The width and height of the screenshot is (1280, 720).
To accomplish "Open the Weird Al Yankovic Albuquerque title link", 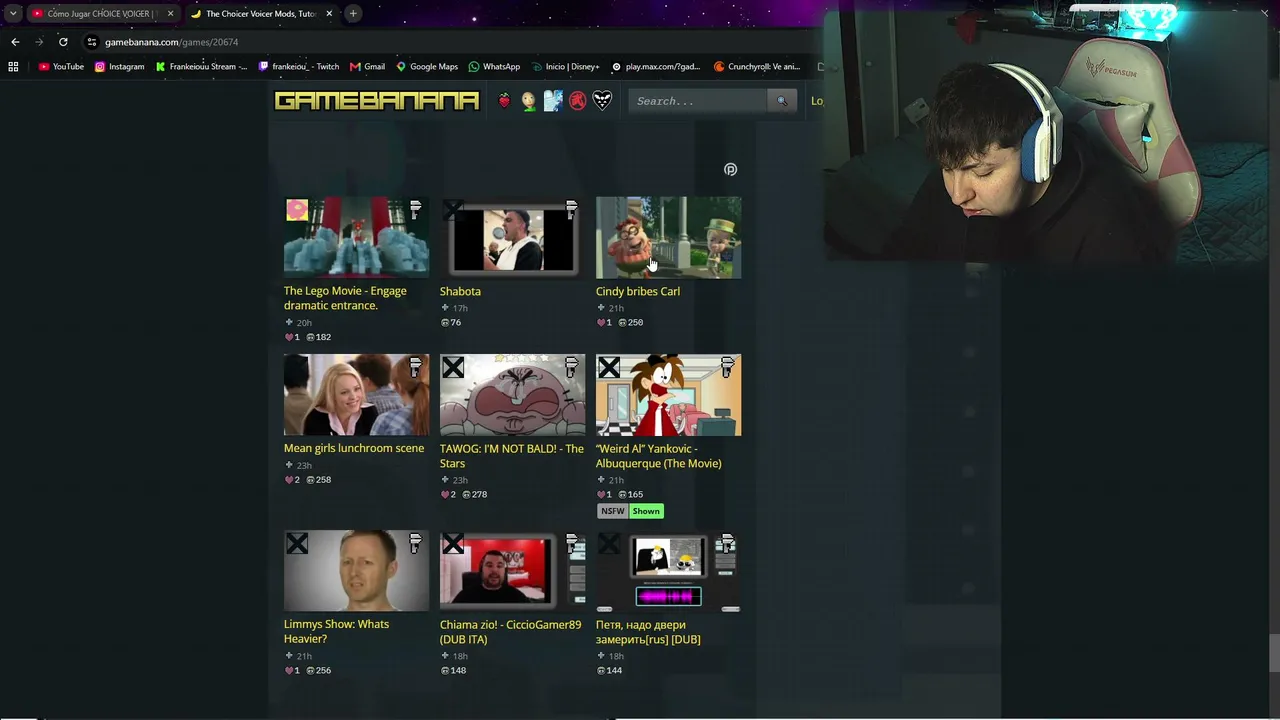I will point(659,456).
